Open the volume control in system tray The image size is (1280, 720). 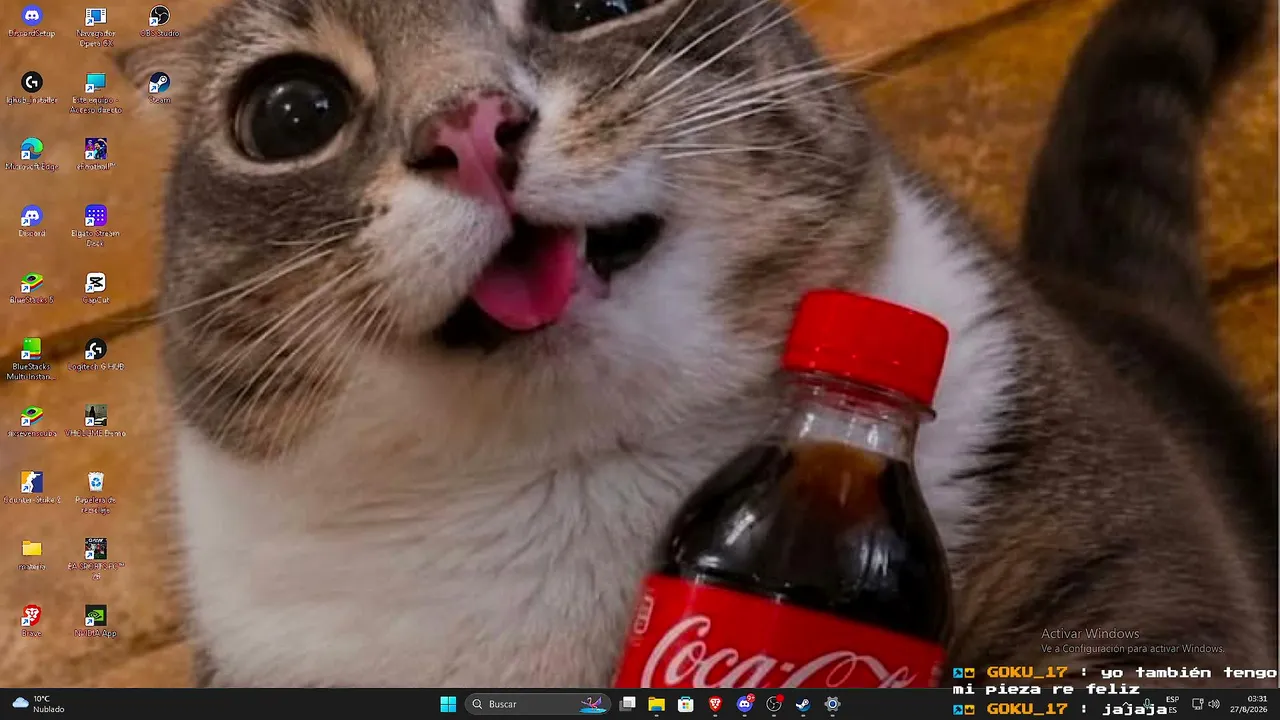point(1214,704)
